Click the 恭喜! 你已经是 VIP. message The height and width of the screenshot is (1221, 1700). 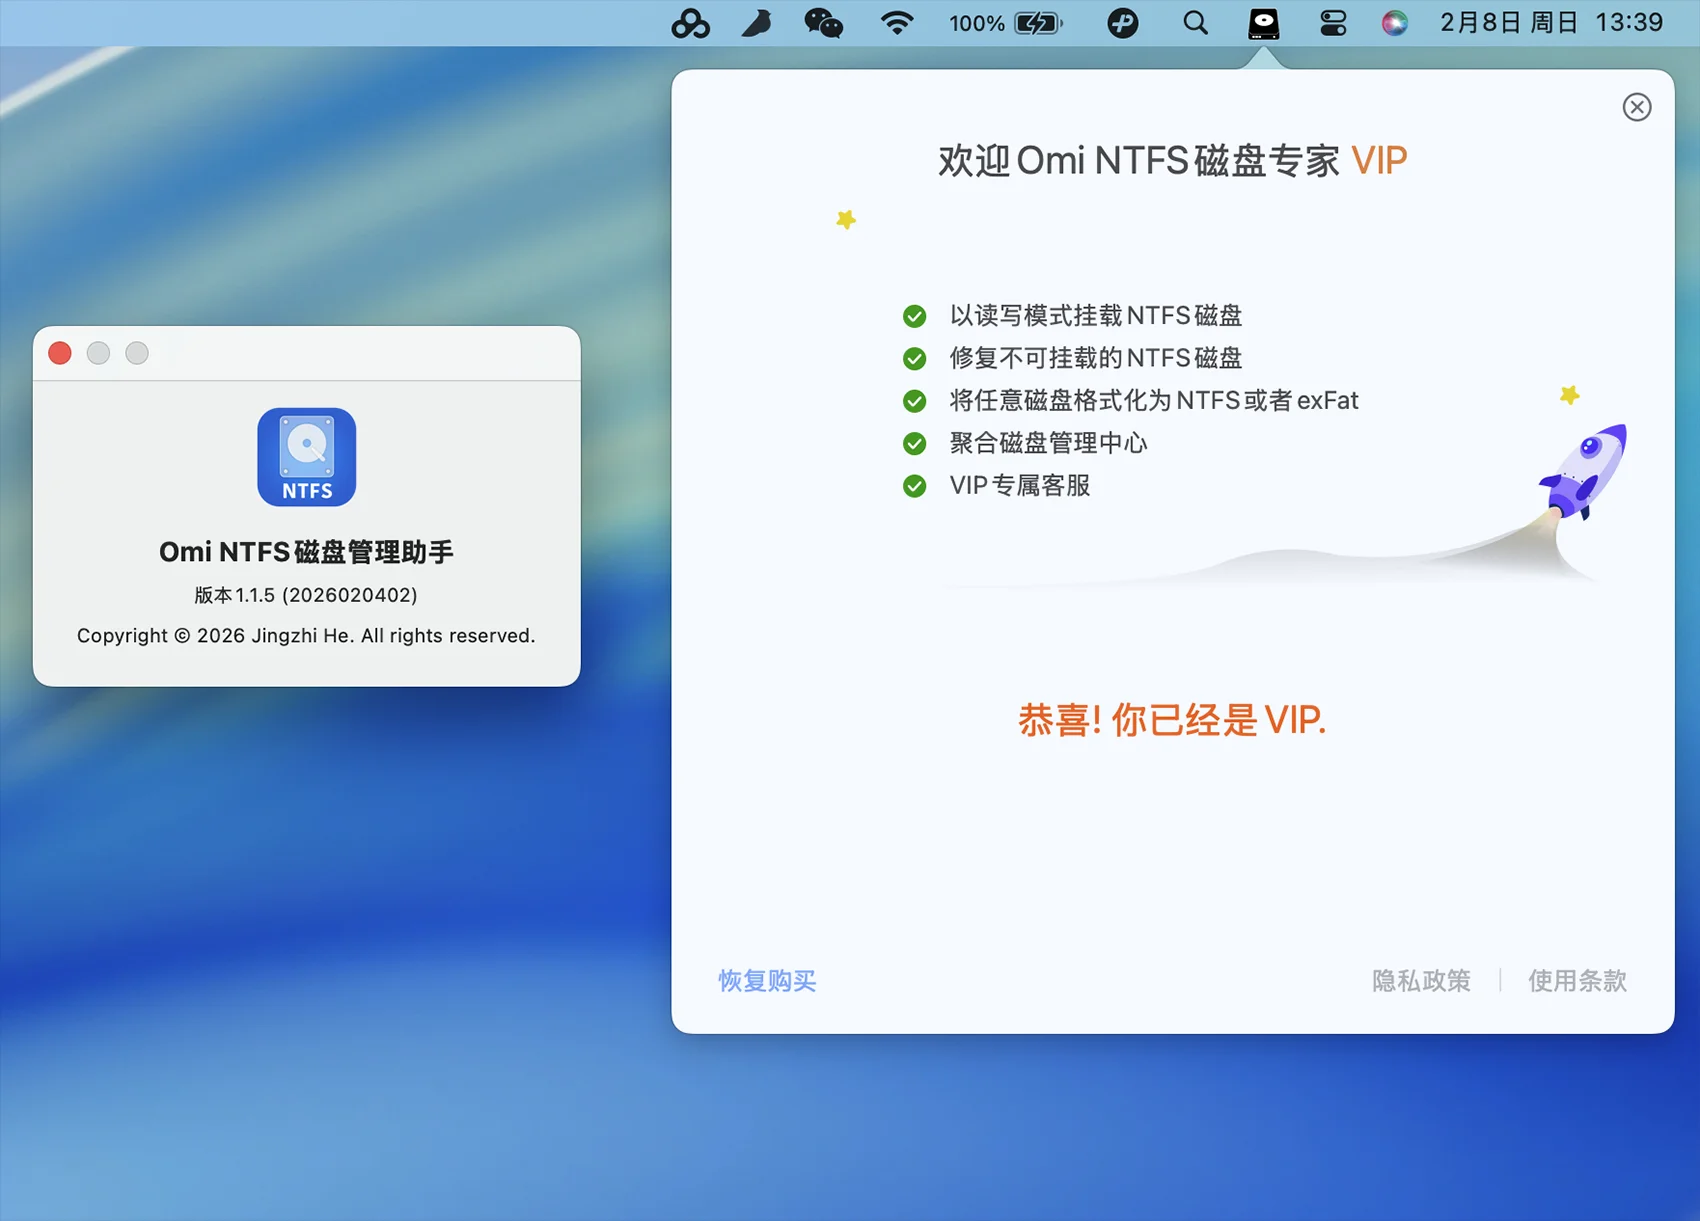coord(1172,720)
